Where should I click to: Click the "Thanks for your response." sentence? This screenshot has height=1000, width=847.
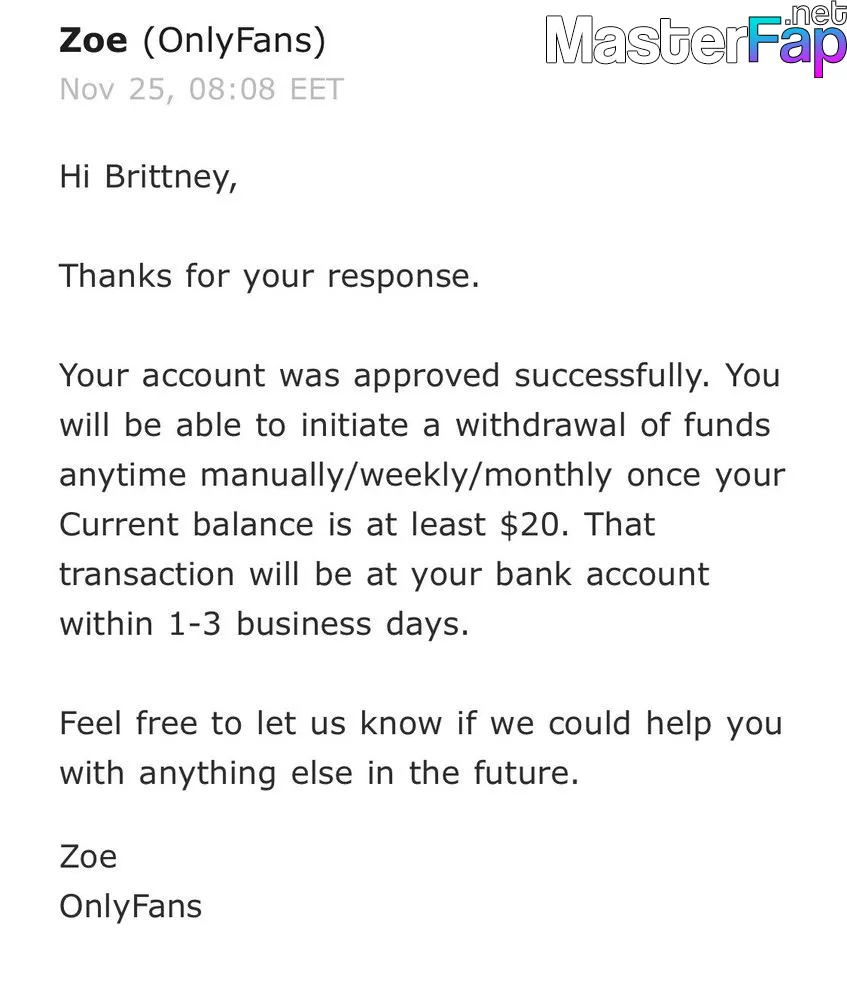tap(269, 277)
